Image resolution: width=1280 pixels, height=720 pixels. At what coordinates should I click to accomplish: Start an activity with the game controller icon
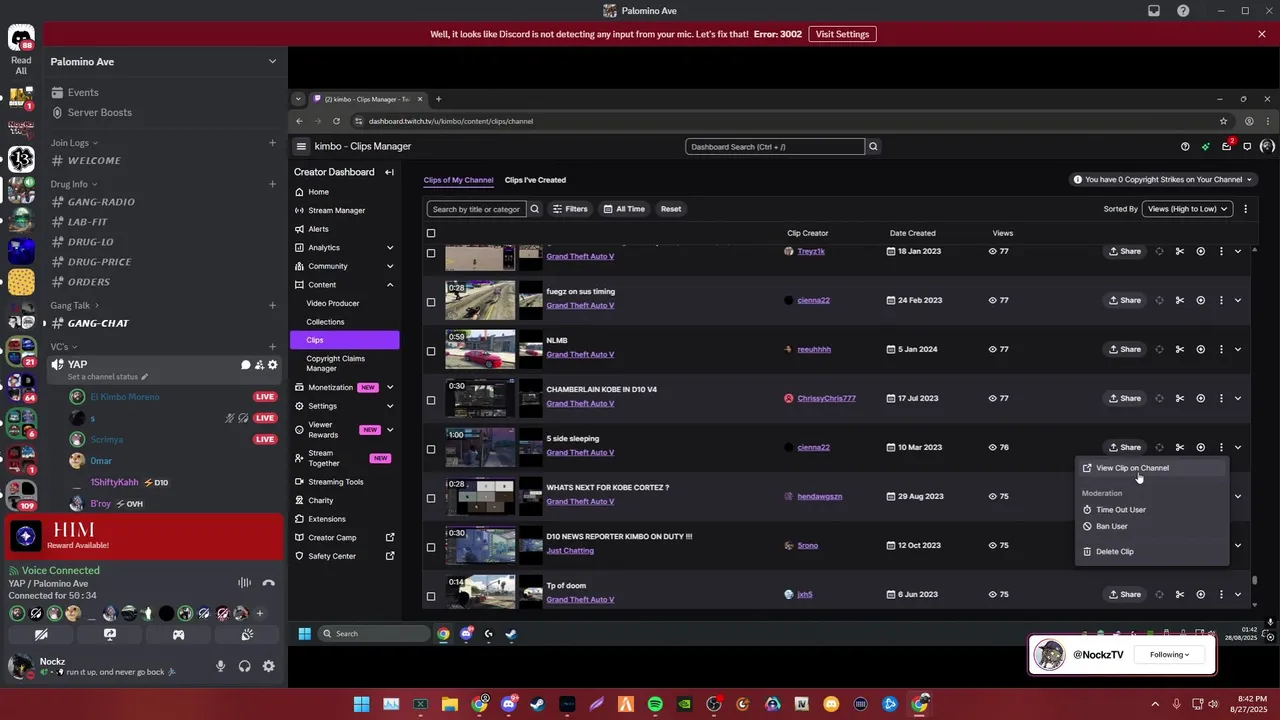tap(178, 634)
